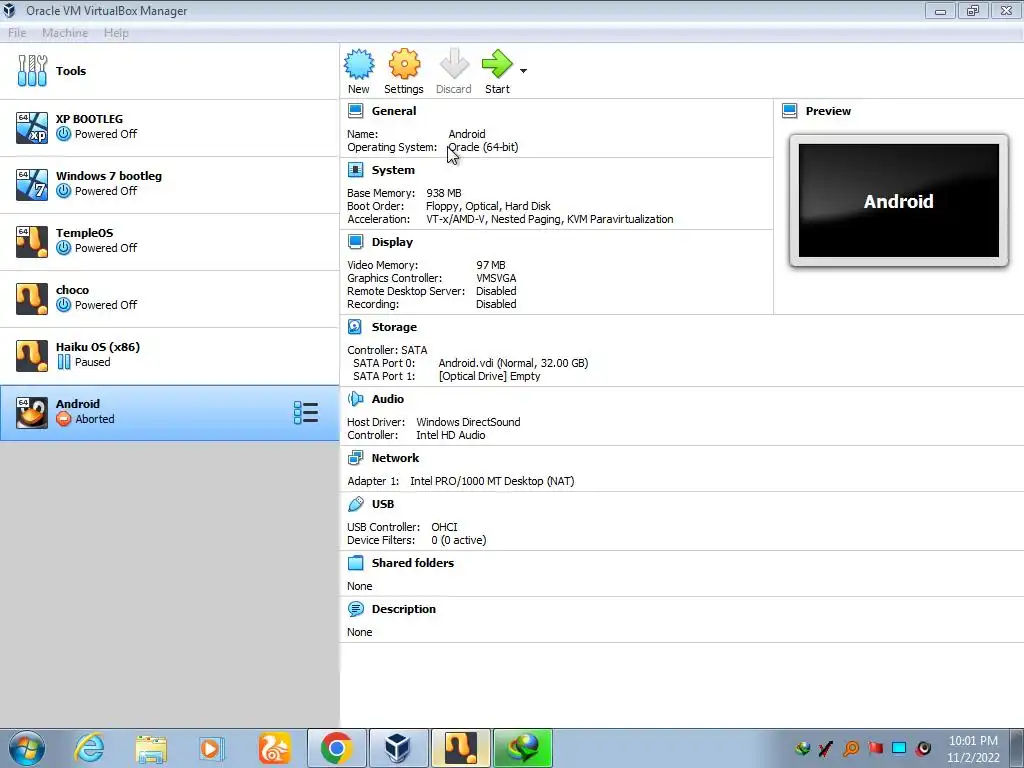Image resolution: width=1024 pixels, height=768 pixels.
Task: Select the choco machine icon
Action: pos(32,298)
